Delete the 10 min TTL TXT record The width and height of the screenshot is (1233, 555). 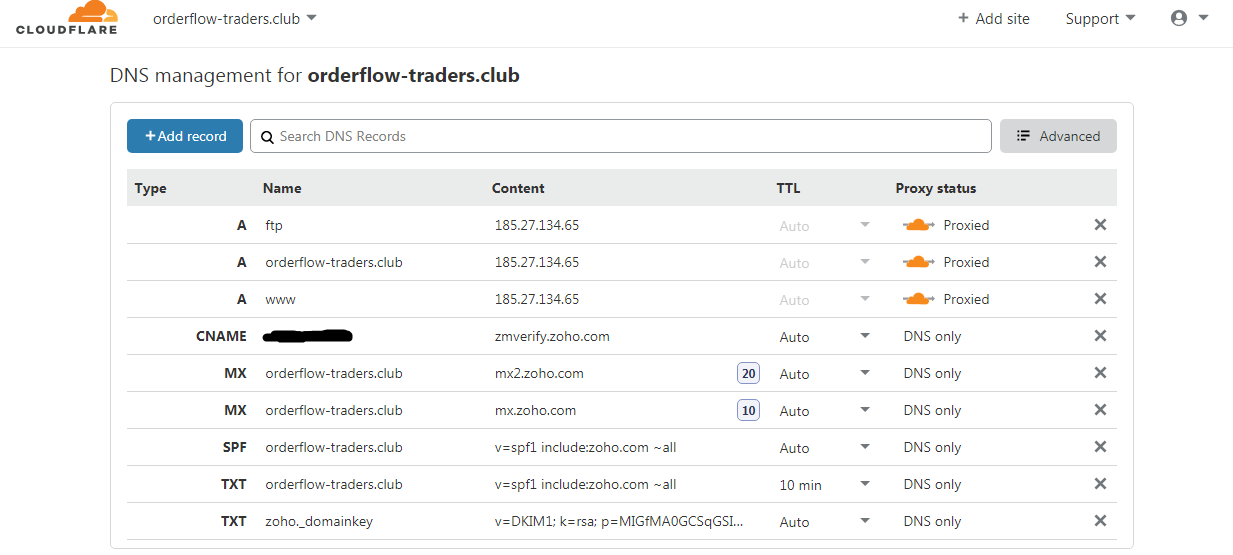click(1100, 484)
